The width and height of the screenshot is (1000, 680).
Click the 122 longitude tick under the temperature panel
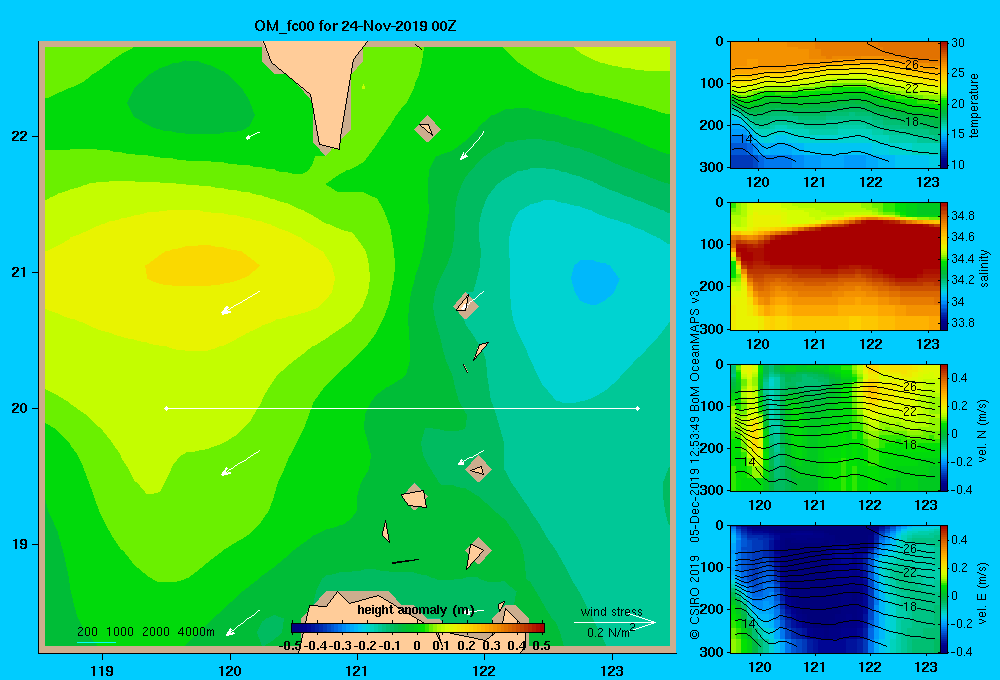pos(871,182)
